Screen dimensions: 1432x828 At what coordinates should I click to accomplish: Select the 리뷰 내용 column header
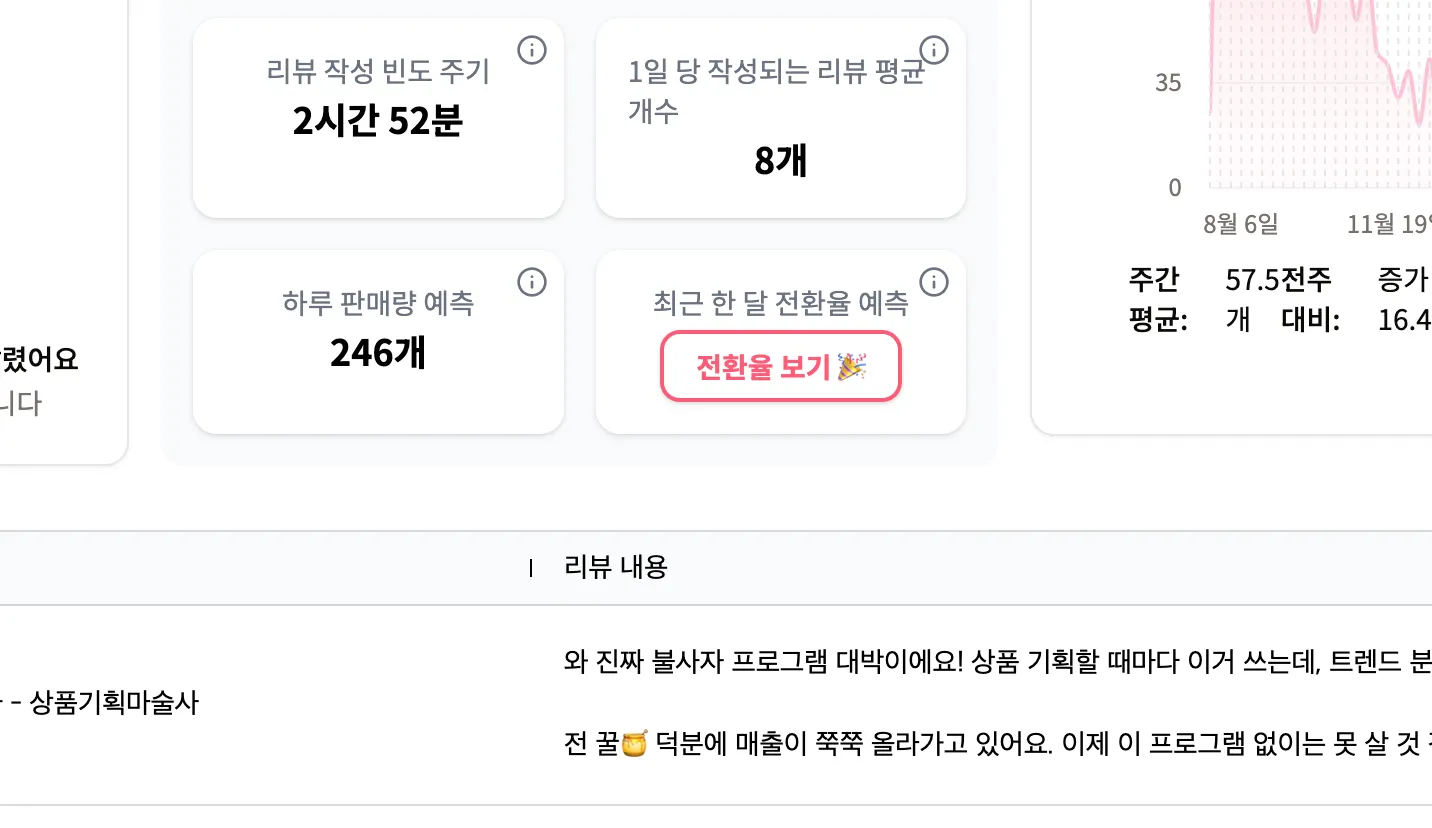click(616, 568)
